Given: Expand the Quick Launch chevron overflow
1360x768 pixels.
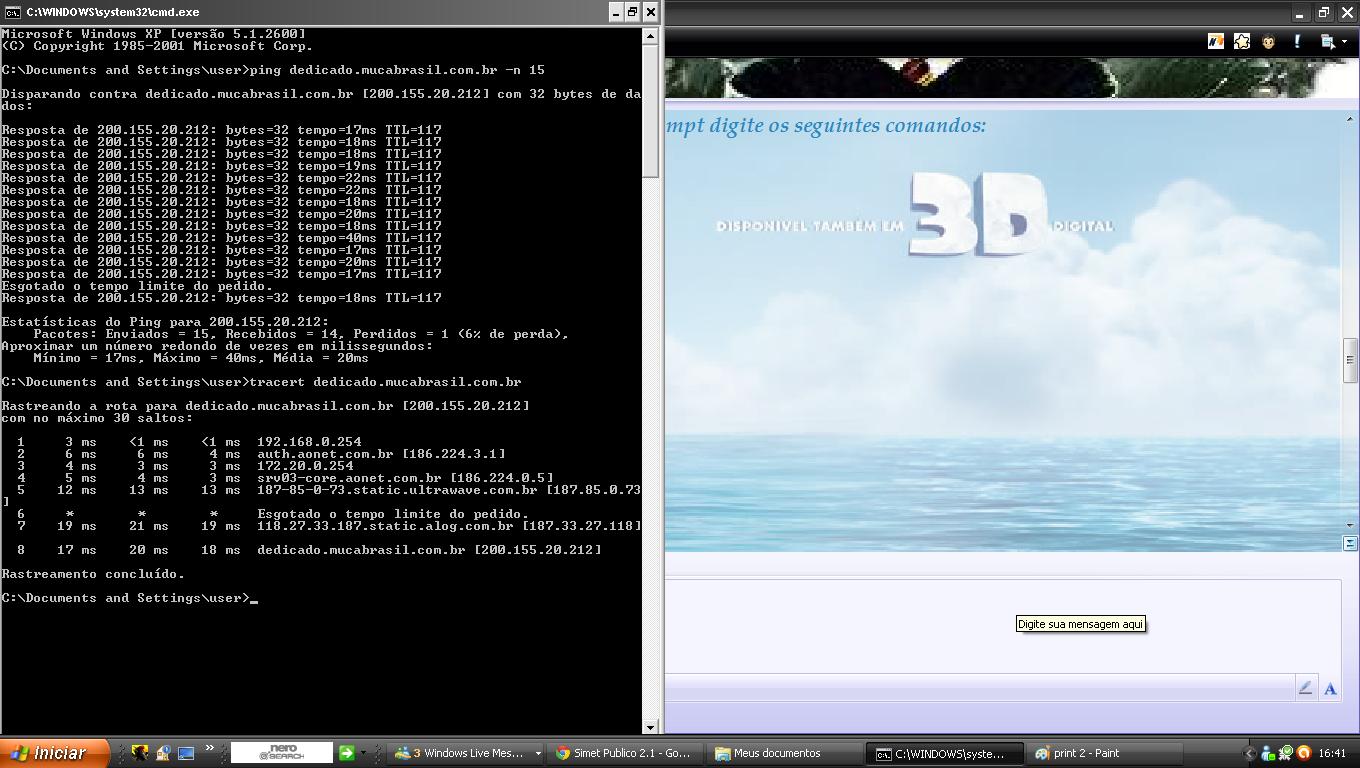Looking at the screenshot, I should 209,749.
